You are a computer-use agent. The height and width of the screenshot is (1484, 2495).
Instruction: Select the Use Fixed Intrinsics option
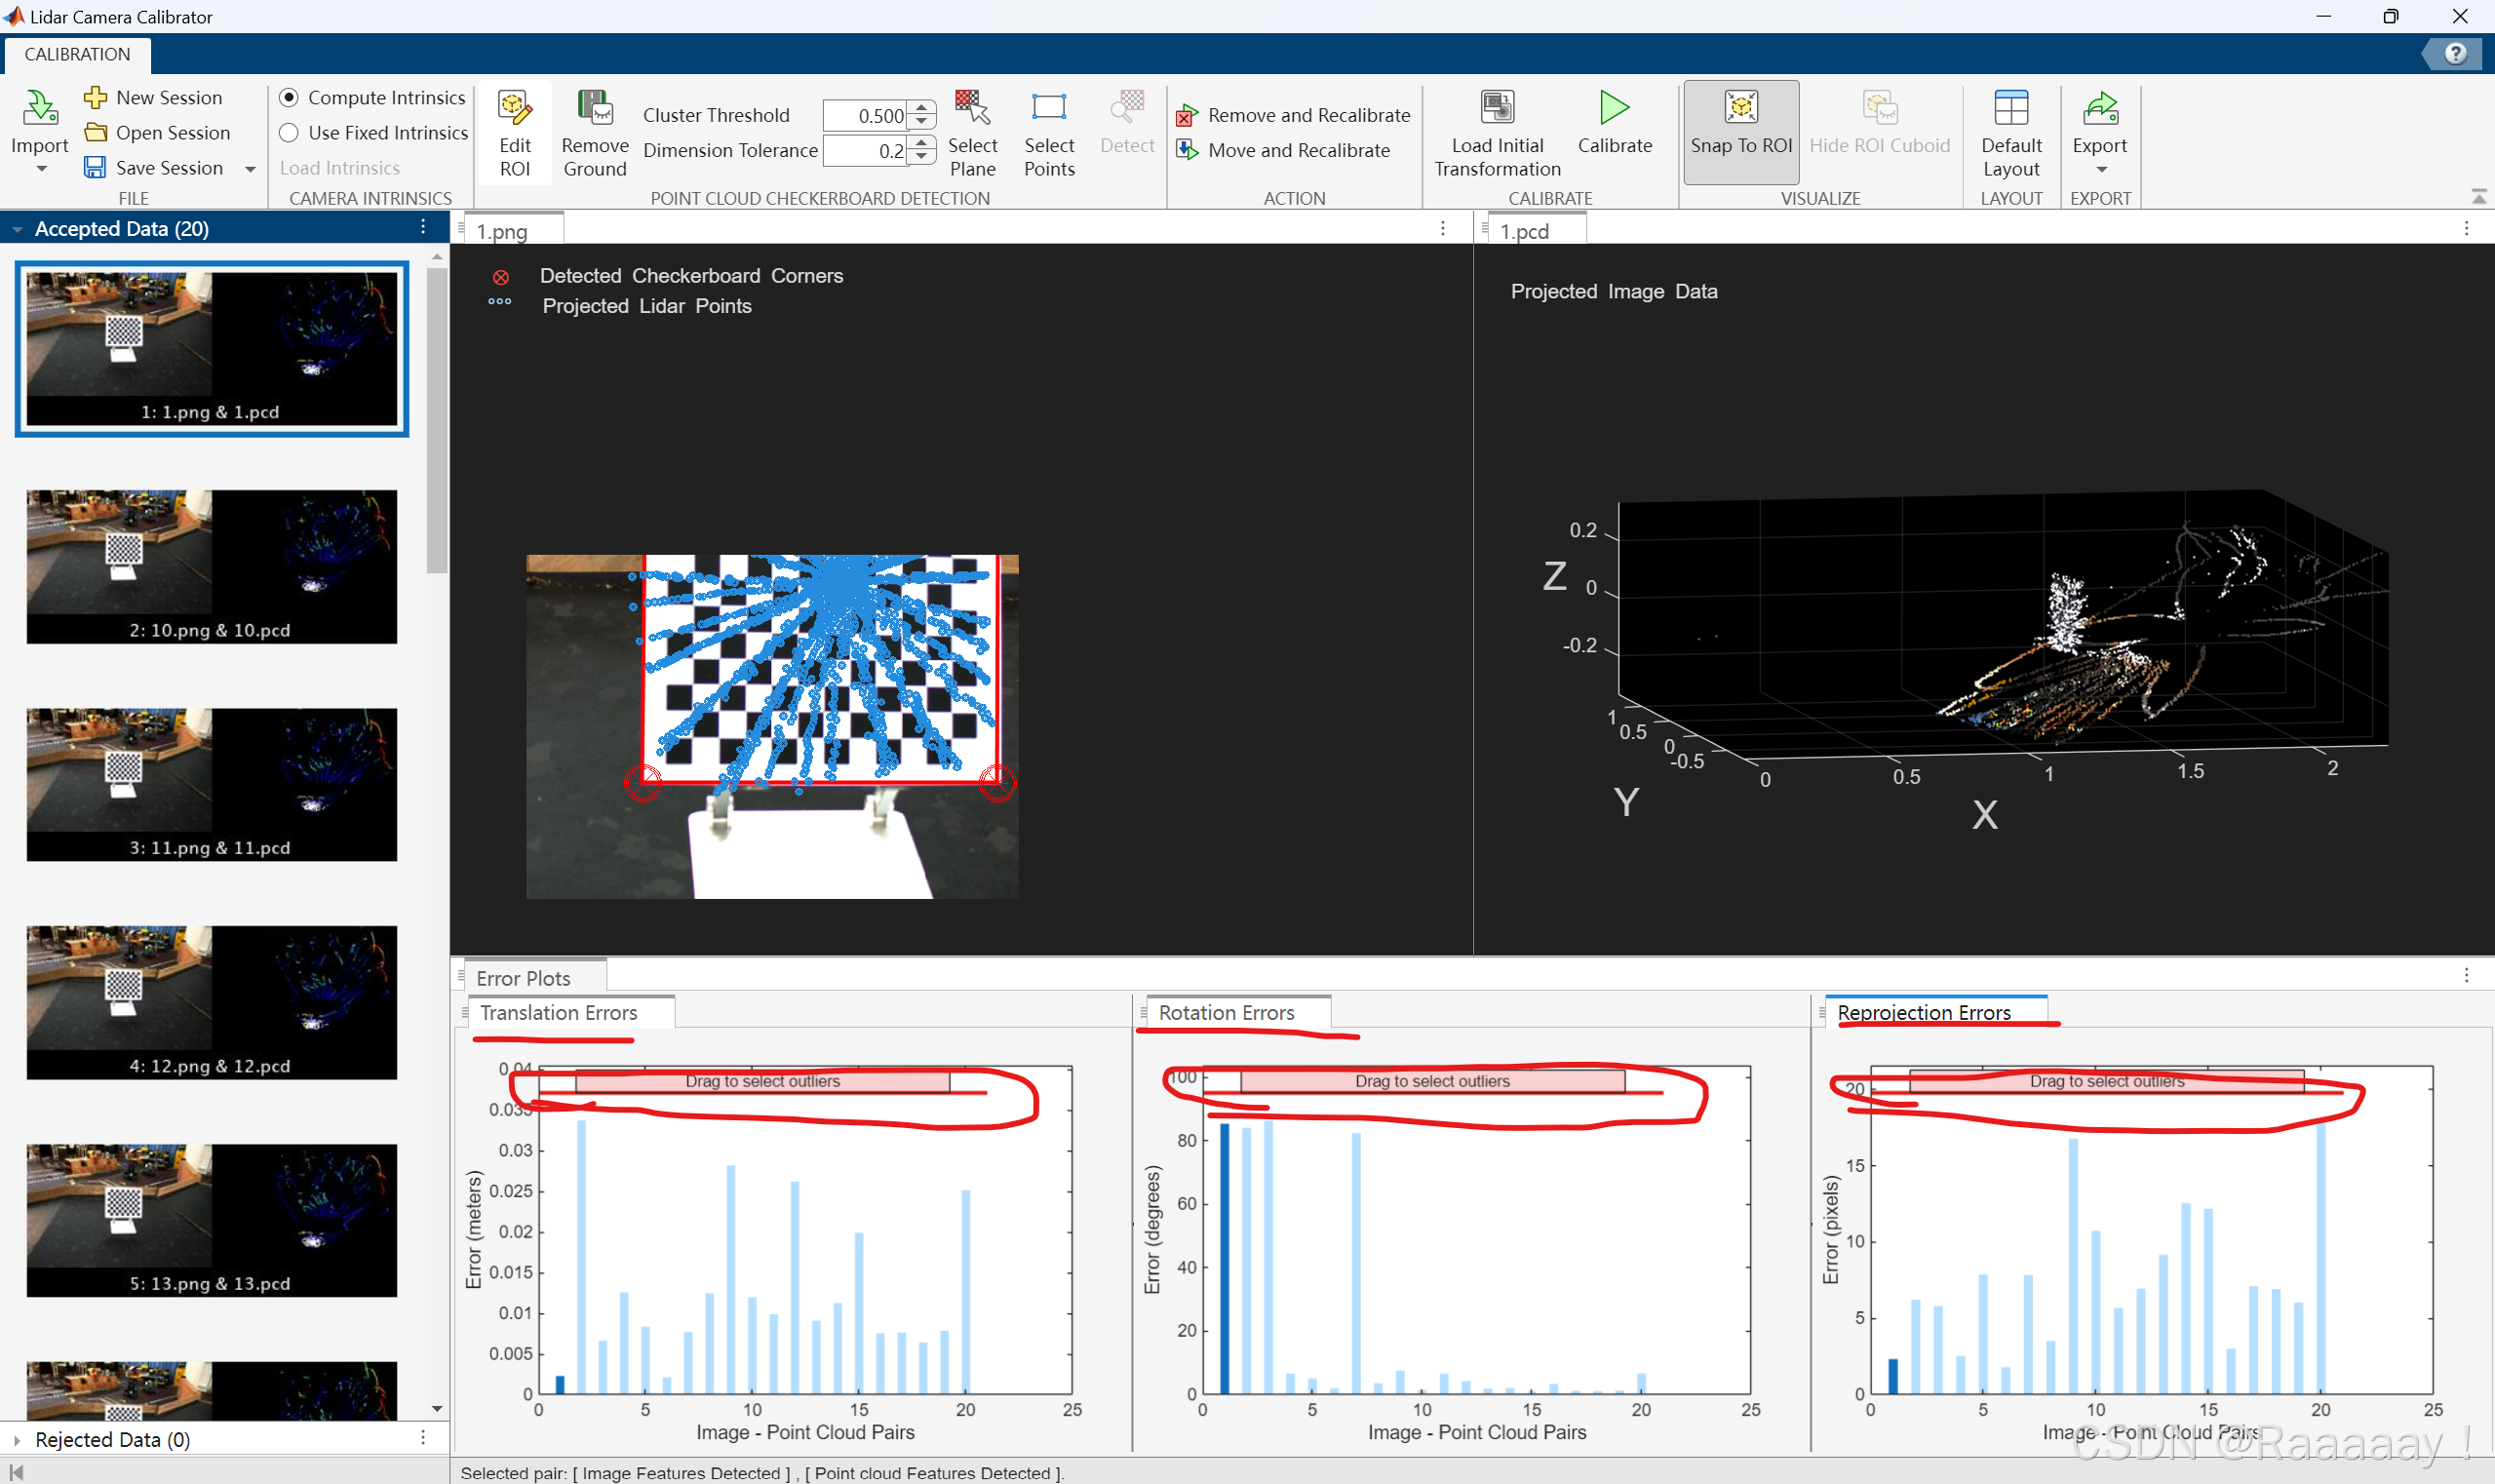(289, 132)
